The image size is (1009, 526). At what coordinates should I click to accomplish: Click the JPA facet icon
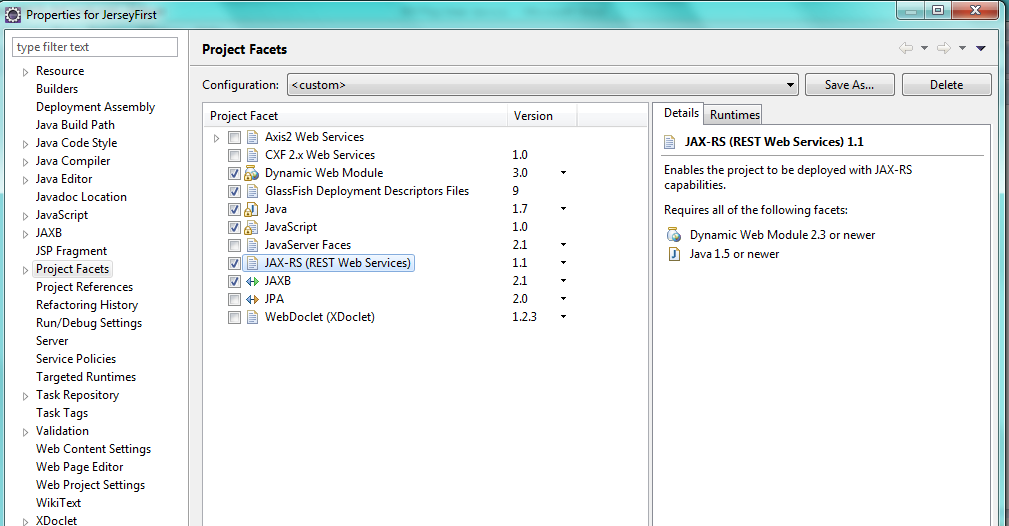[252, 299]
